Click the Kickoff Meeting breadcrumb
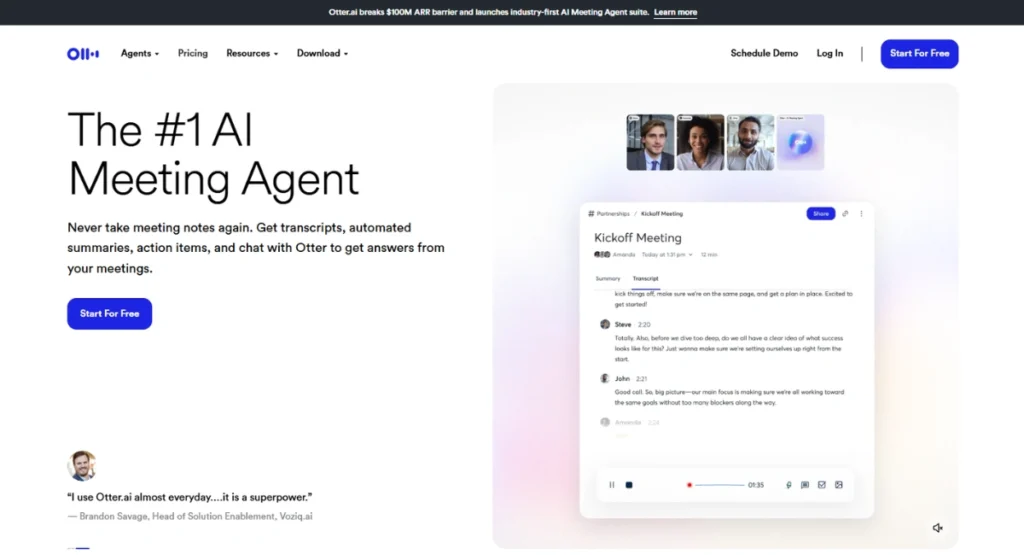 tap(662, 214)
